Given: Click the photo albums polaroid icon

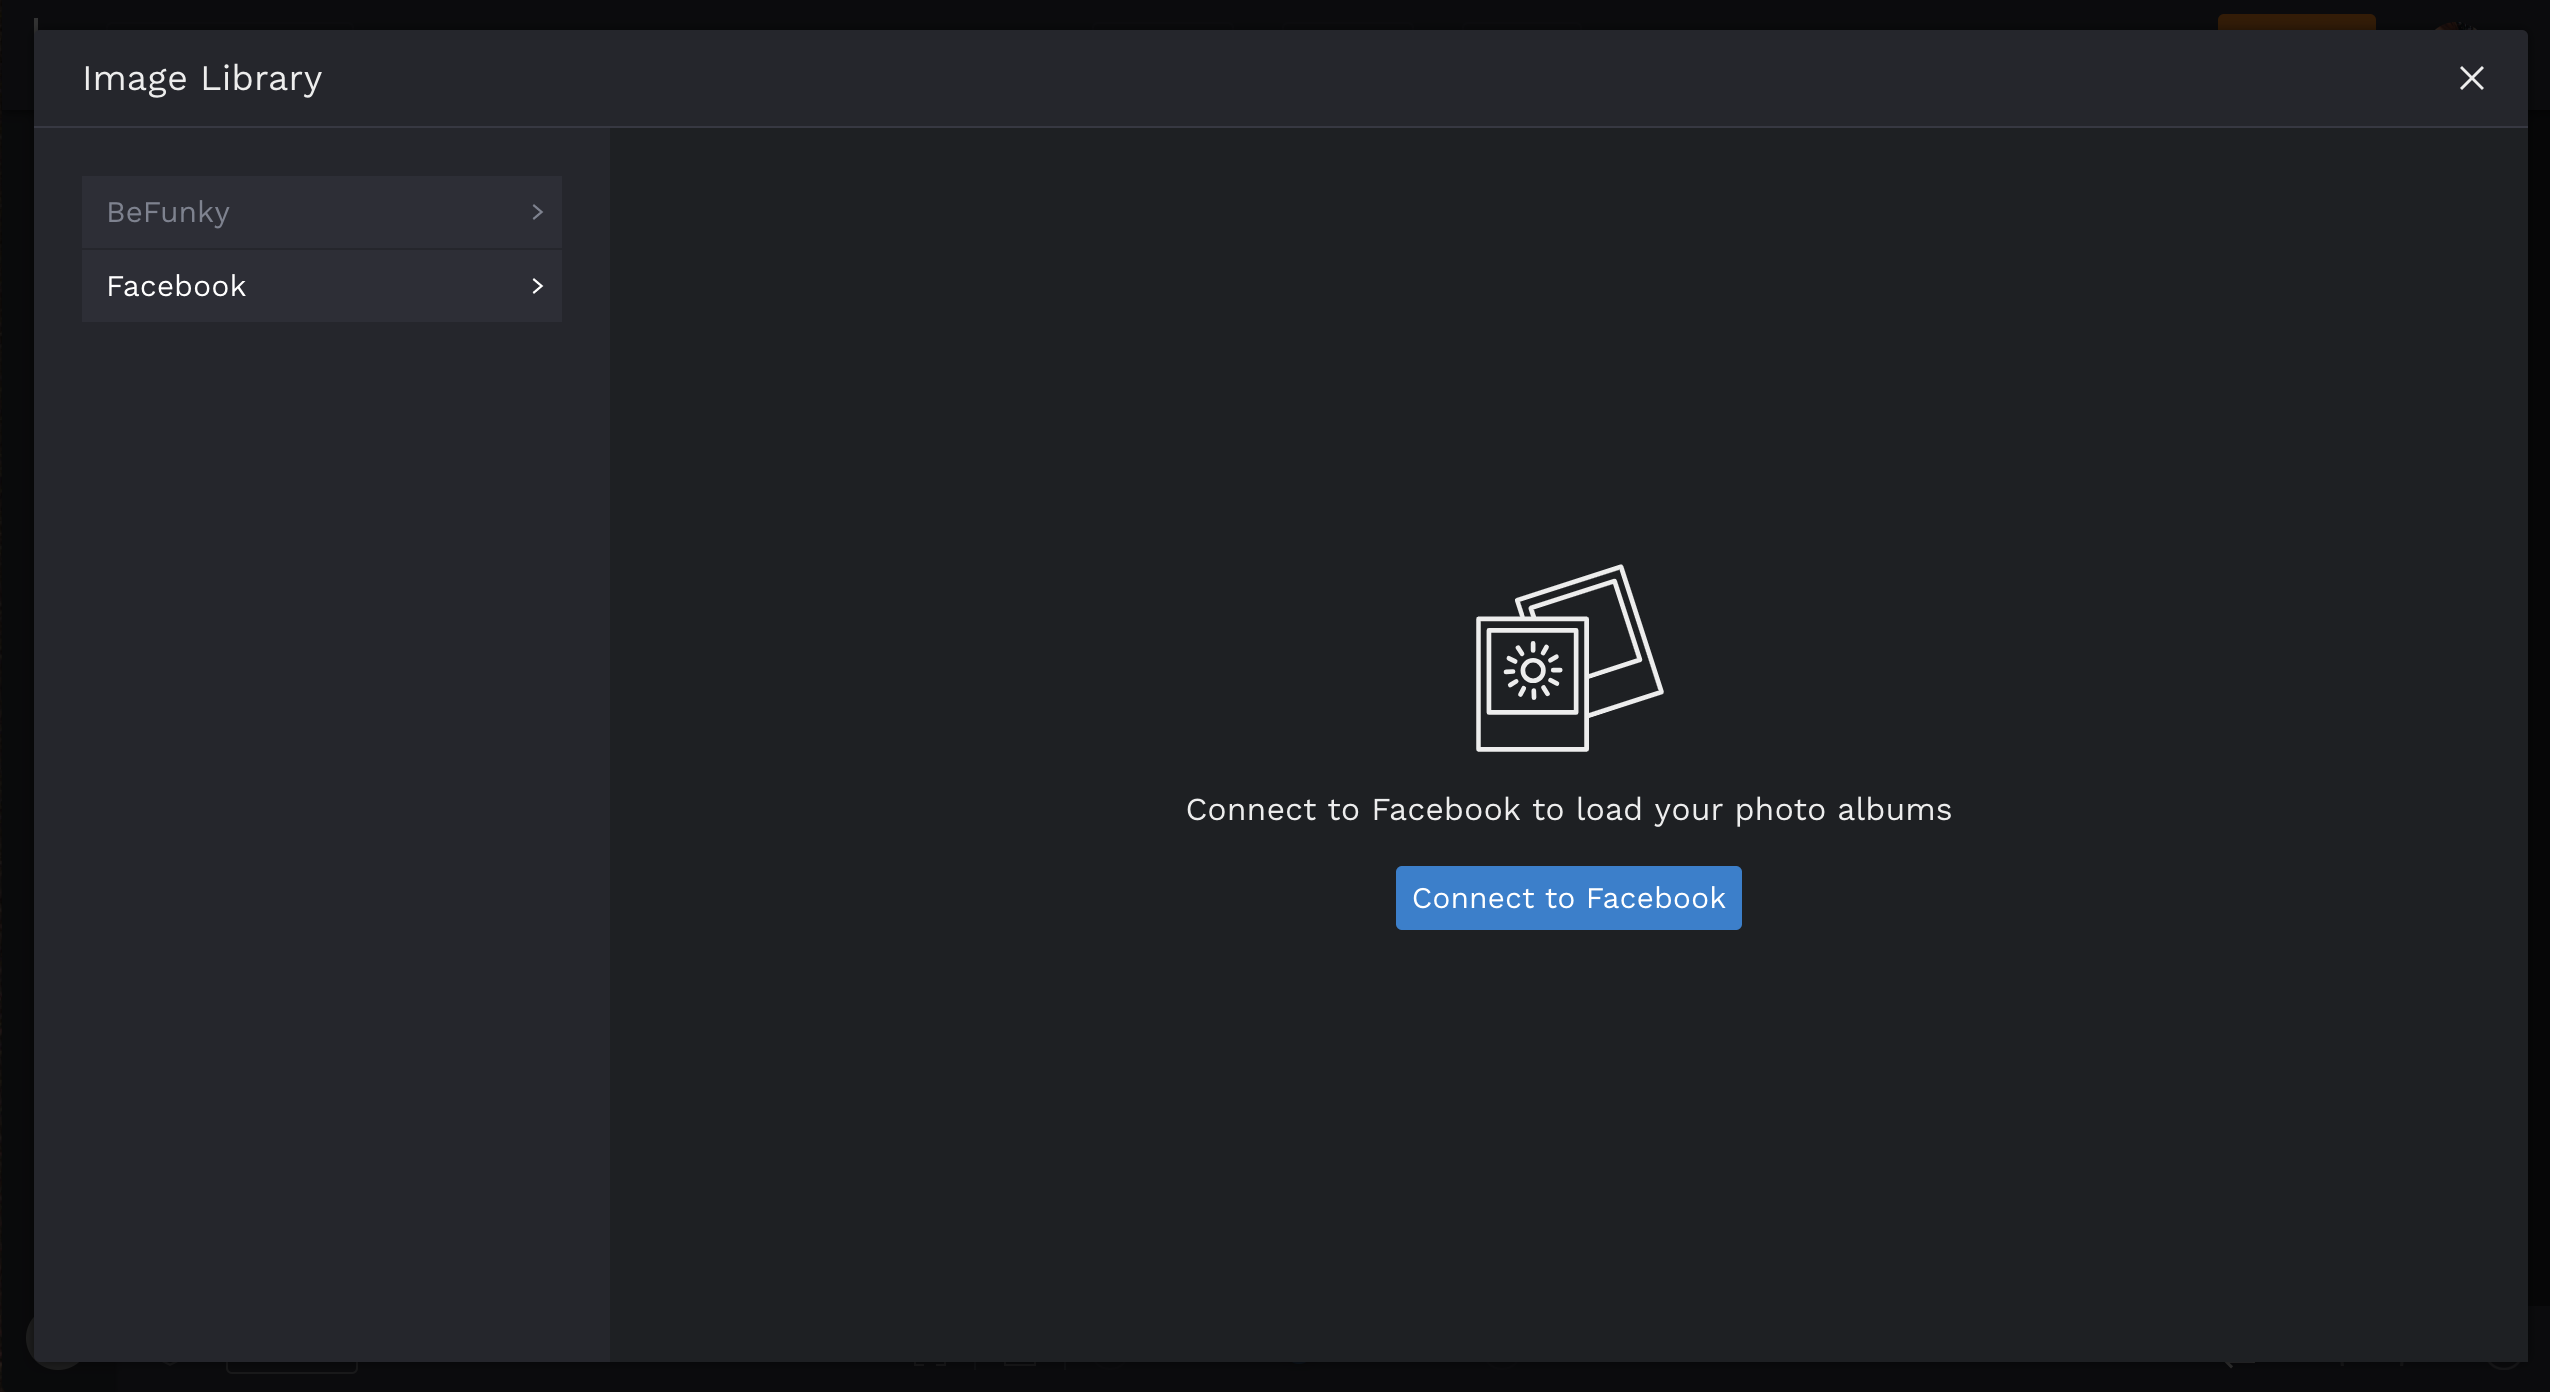Looking at the screenshot, I should 1569,658.
